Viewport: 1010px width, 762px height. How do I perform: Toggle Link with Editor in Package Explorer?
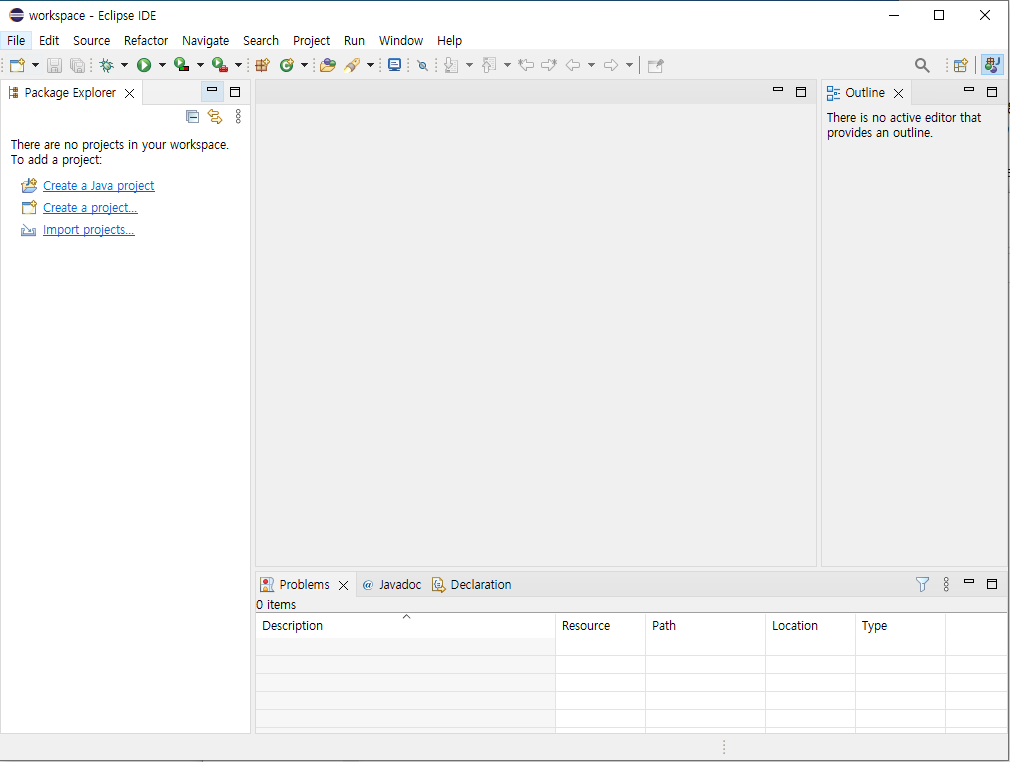coord(214,117)
